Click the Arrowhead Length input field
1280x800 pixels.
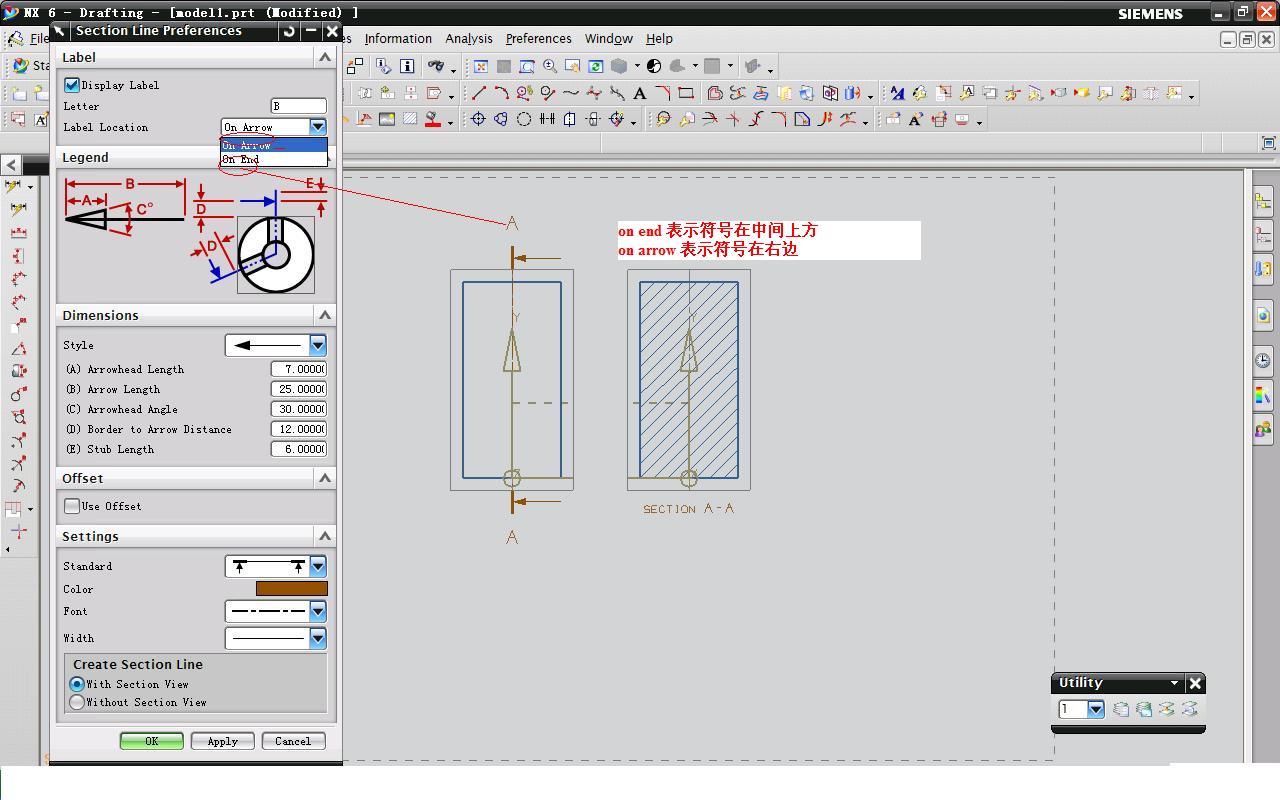point(298,369)
